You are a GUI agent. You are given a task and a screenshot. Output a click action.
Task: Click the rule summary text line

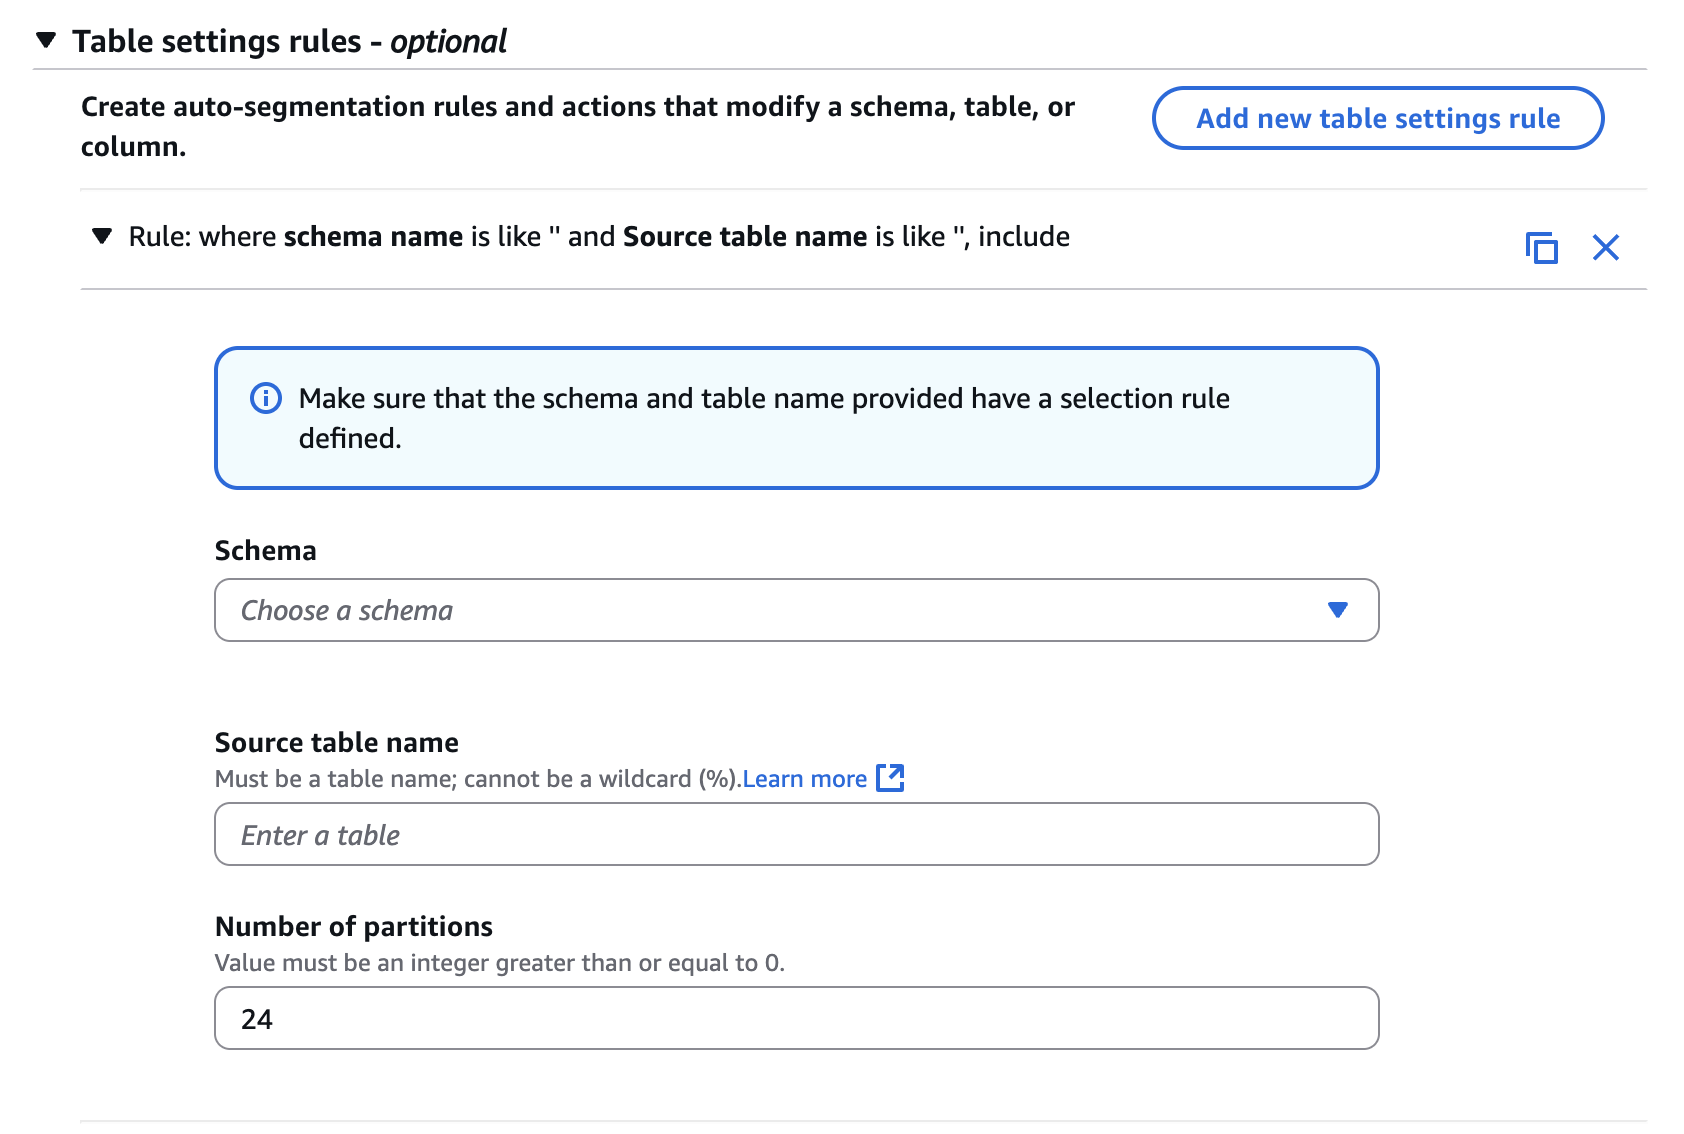pos(598,237)
